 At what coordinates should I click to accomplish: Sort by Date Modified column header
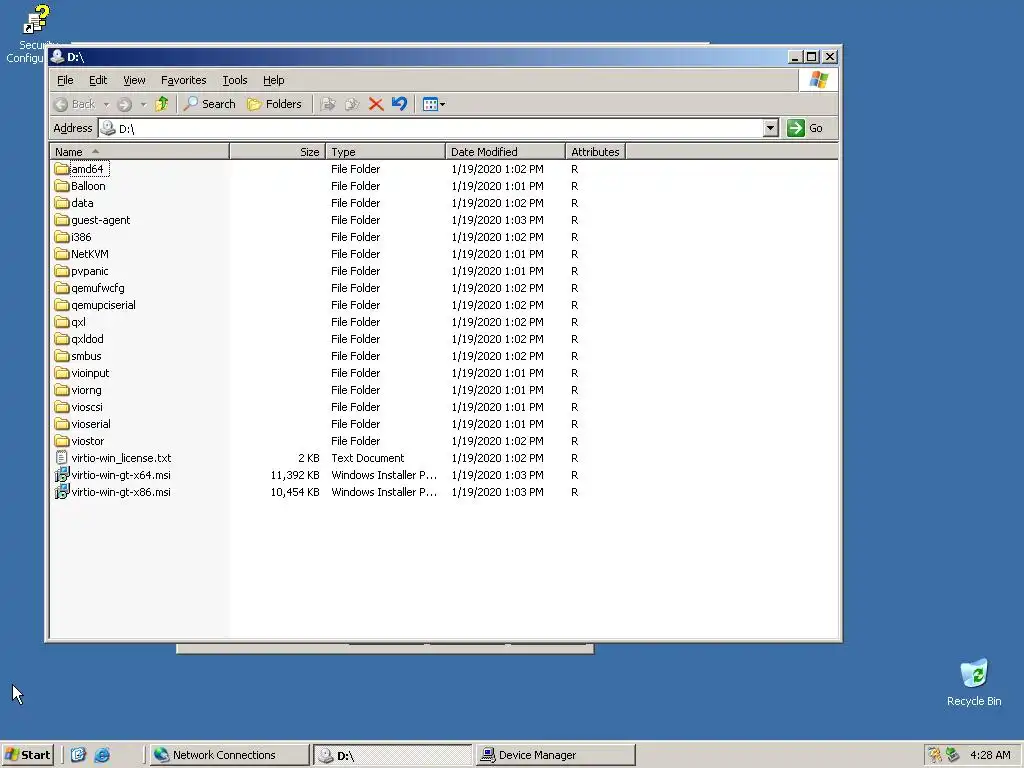tap(505, 152)
